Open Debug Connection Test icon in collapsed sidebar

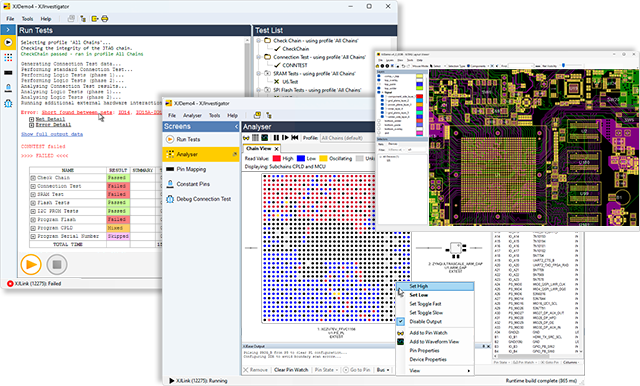point(8,103)
